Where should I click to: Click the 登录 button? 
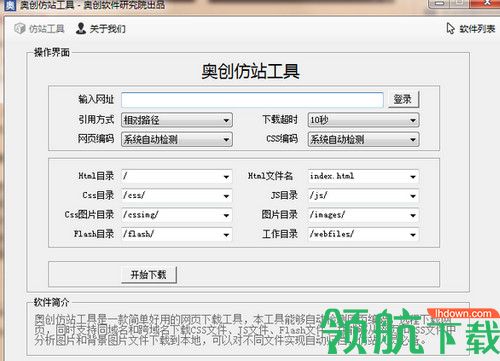click(x=403, y=99)
